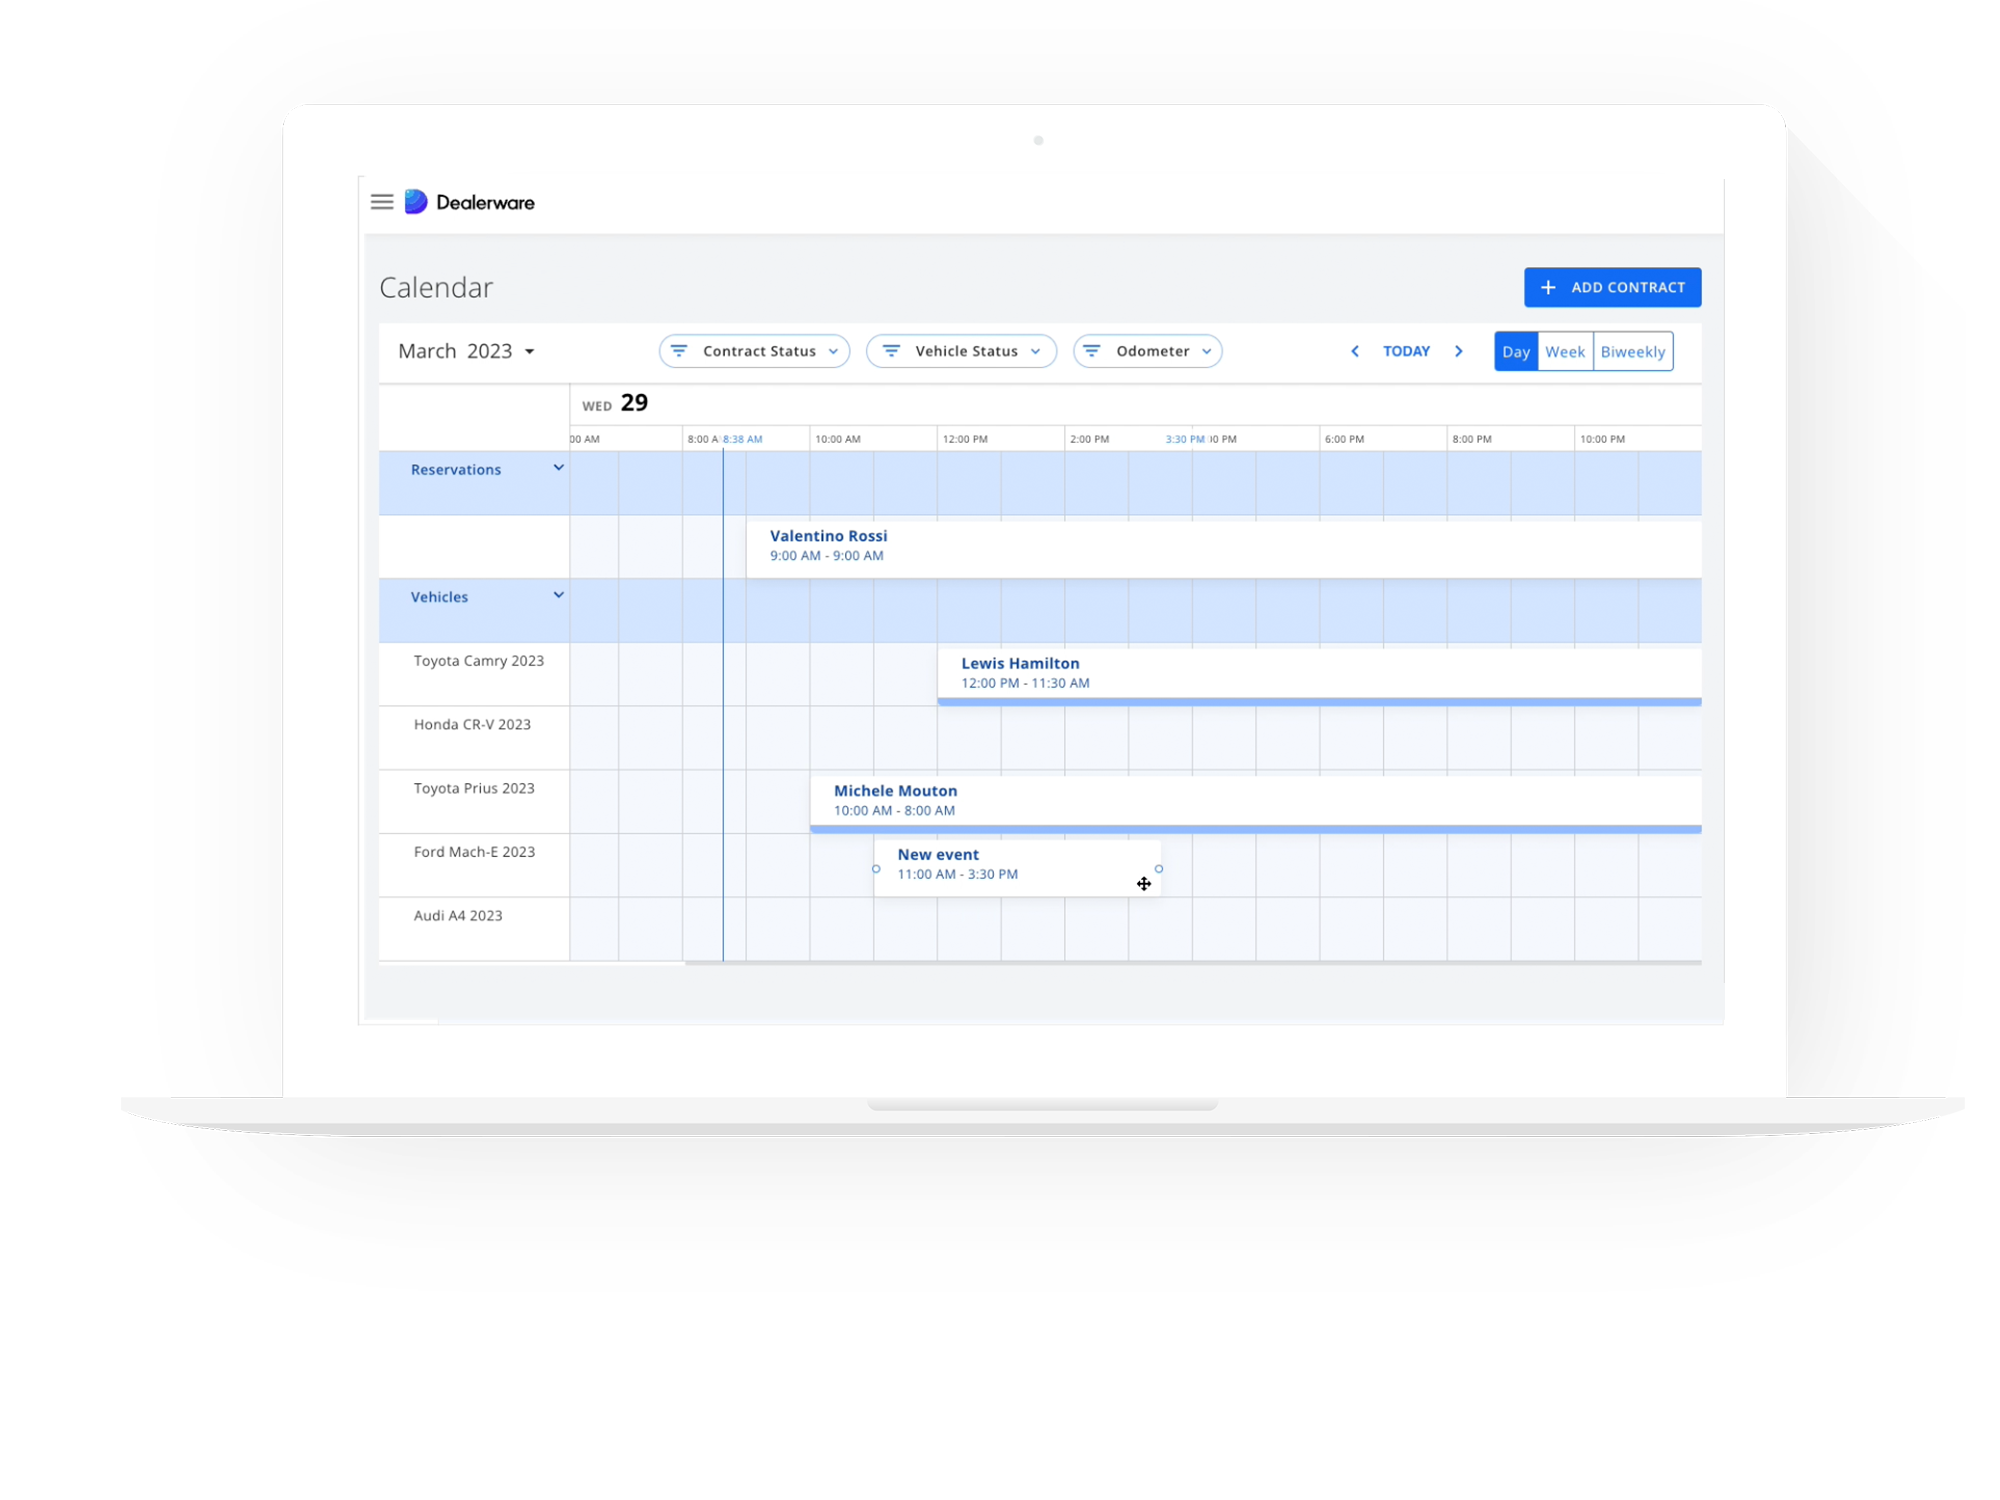Click the filter icon in Odometer
Image resolution: width=2000 pixels, height=1500 pixels.
click(1091, 351)
